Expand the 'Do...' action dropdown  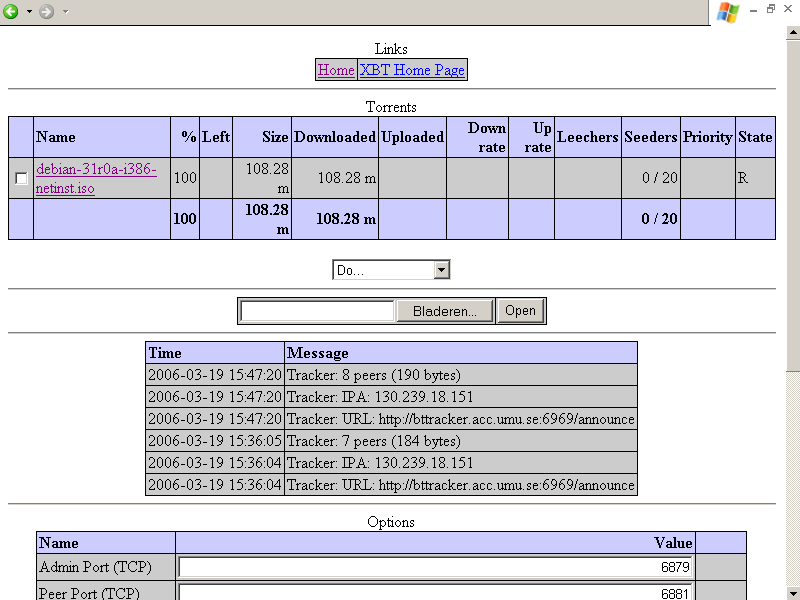point(441,270)
